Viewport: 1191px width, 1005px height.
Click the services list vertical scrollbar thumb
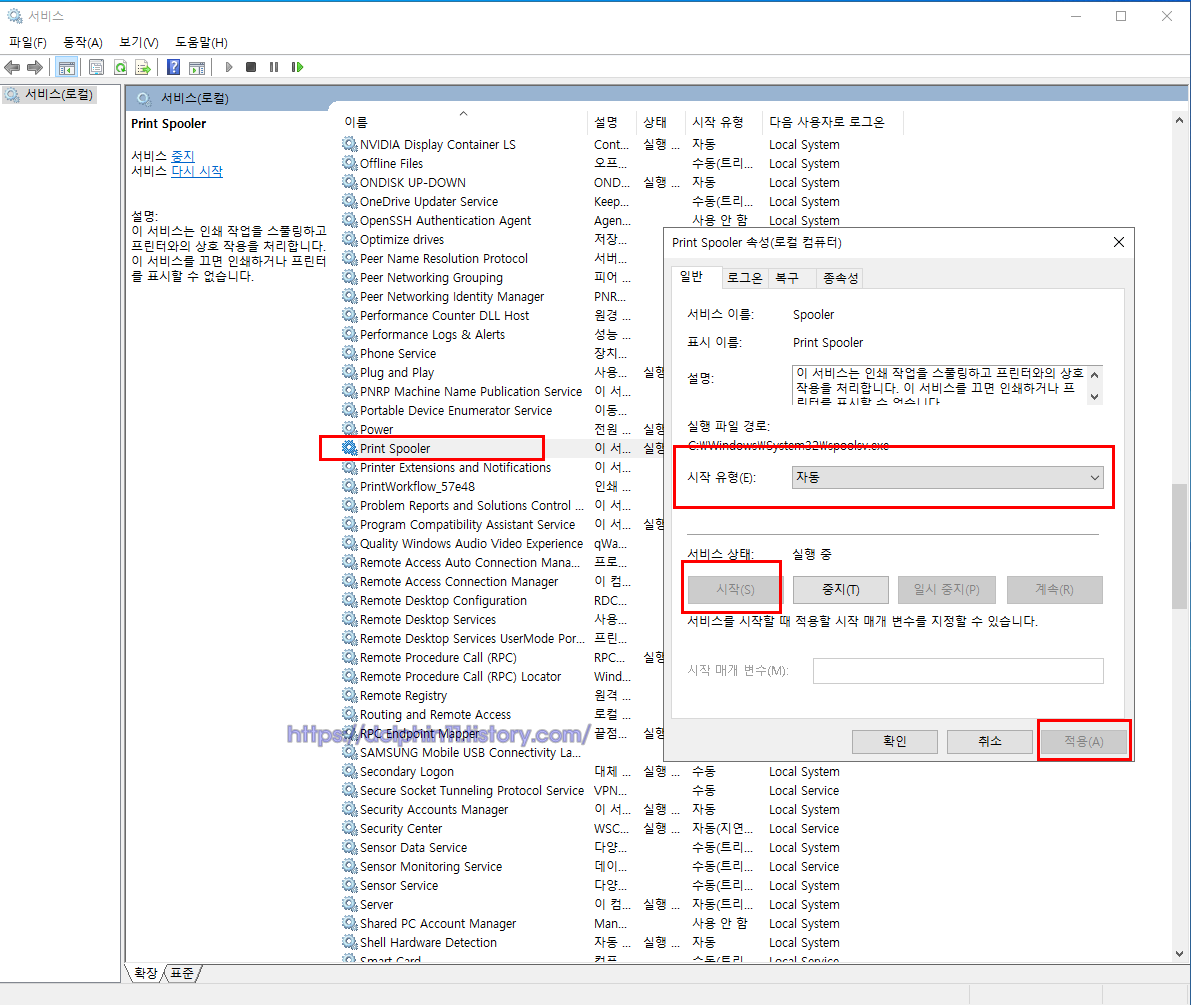click(1179, 545)
